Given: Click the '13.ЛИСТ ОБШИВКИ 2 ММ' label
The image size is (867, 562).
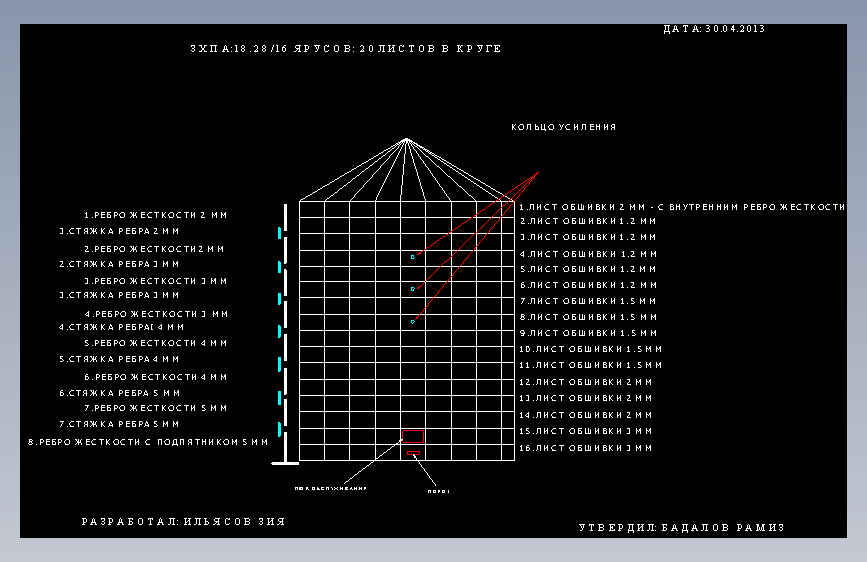Looking at the screenshot, I should (586, 398).
